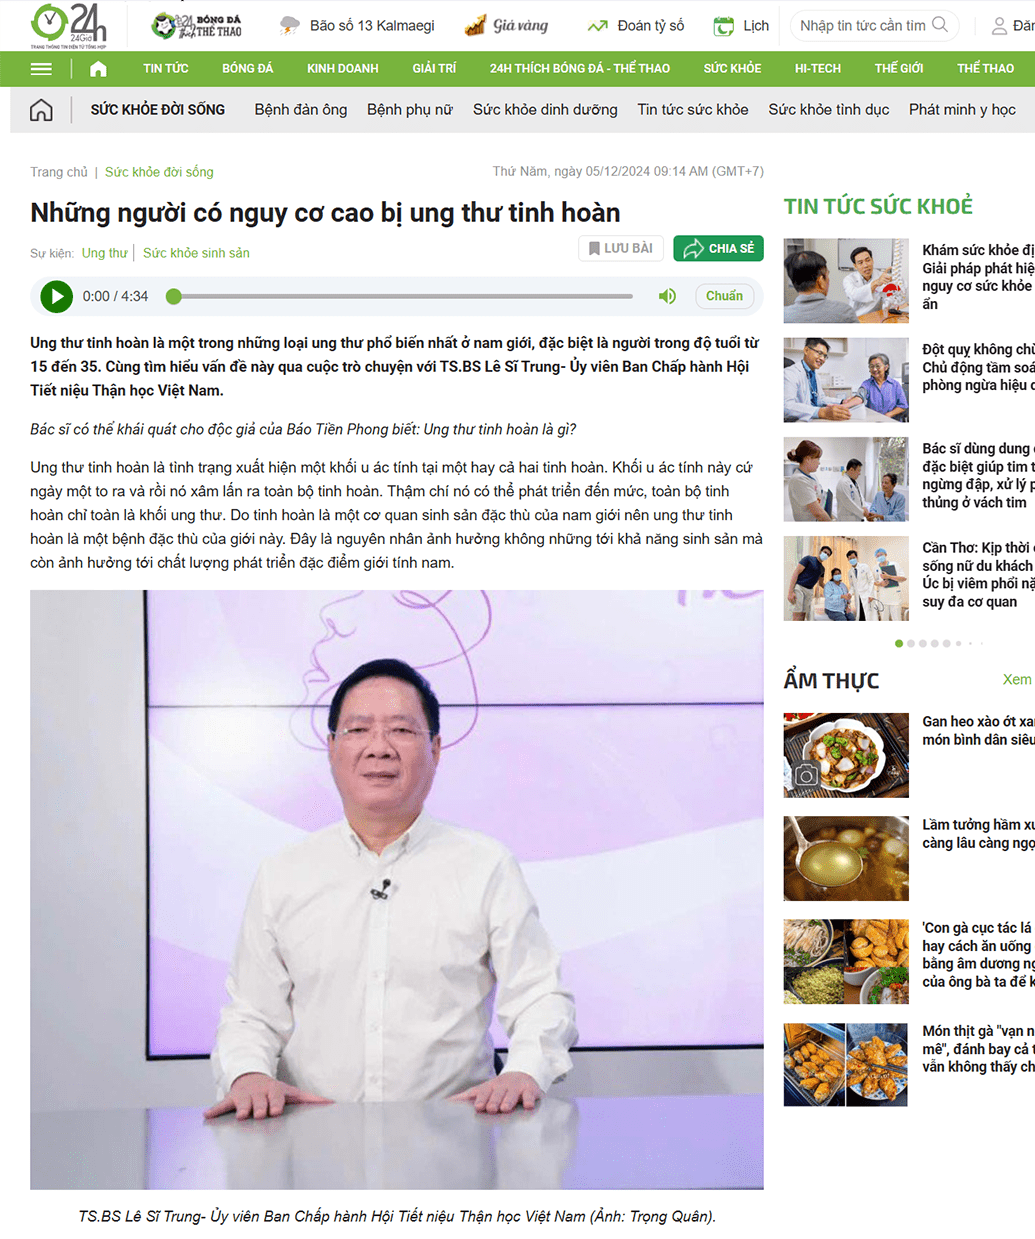Viewport: 1035px width, 1239px height.
Task: Open the Giá vàng gold price link
Action: [x=507, y=25]
